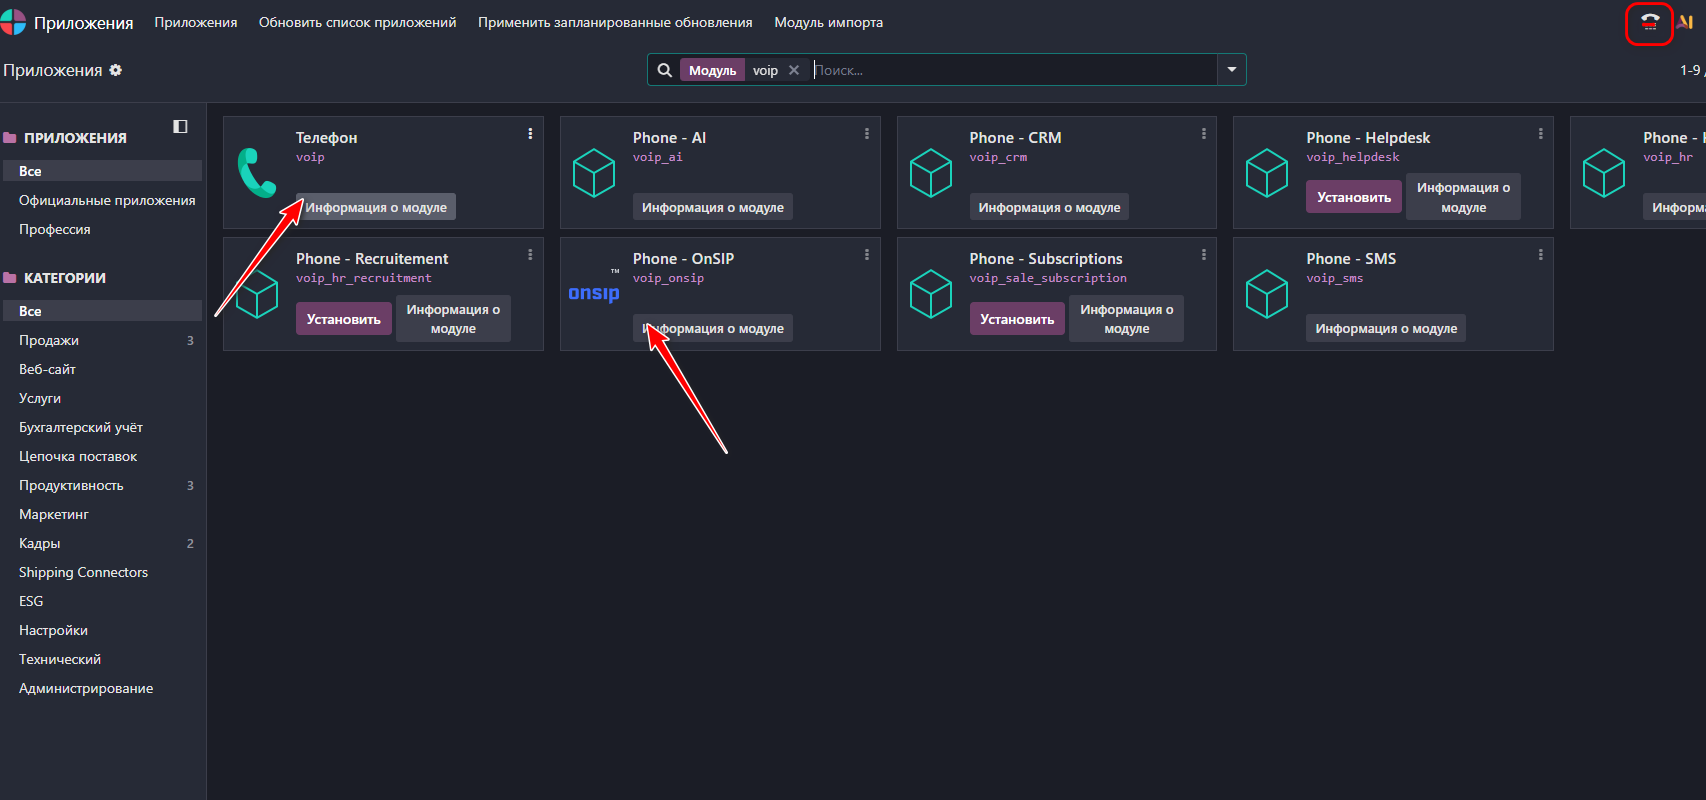Open the VoIP softphone icon in the top bar

[1649, 22]
